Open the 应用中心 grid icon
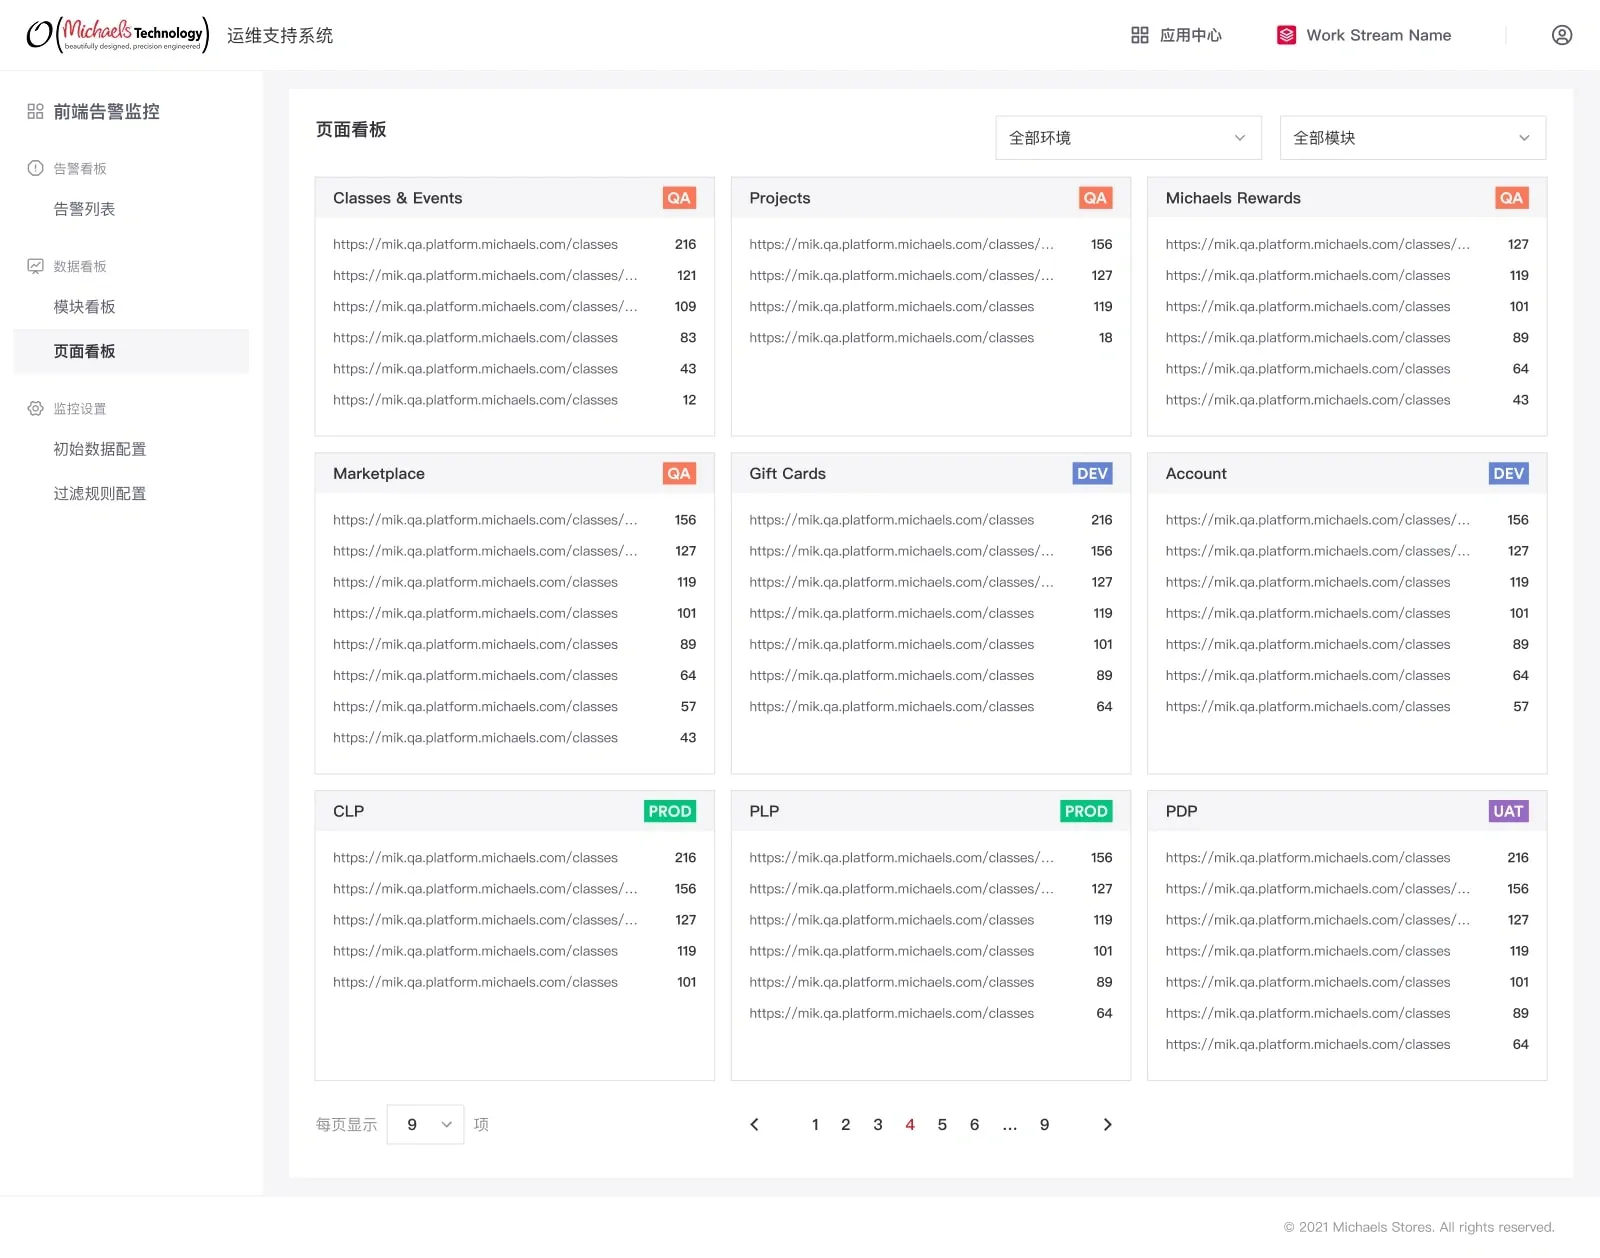 coord(1140,35)
